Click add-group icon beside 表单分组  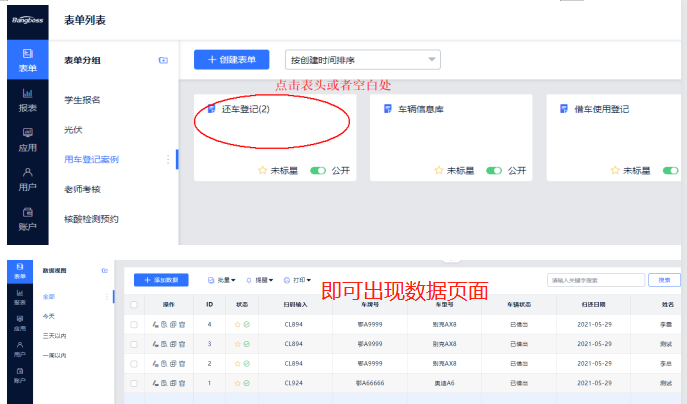(163, 61)
